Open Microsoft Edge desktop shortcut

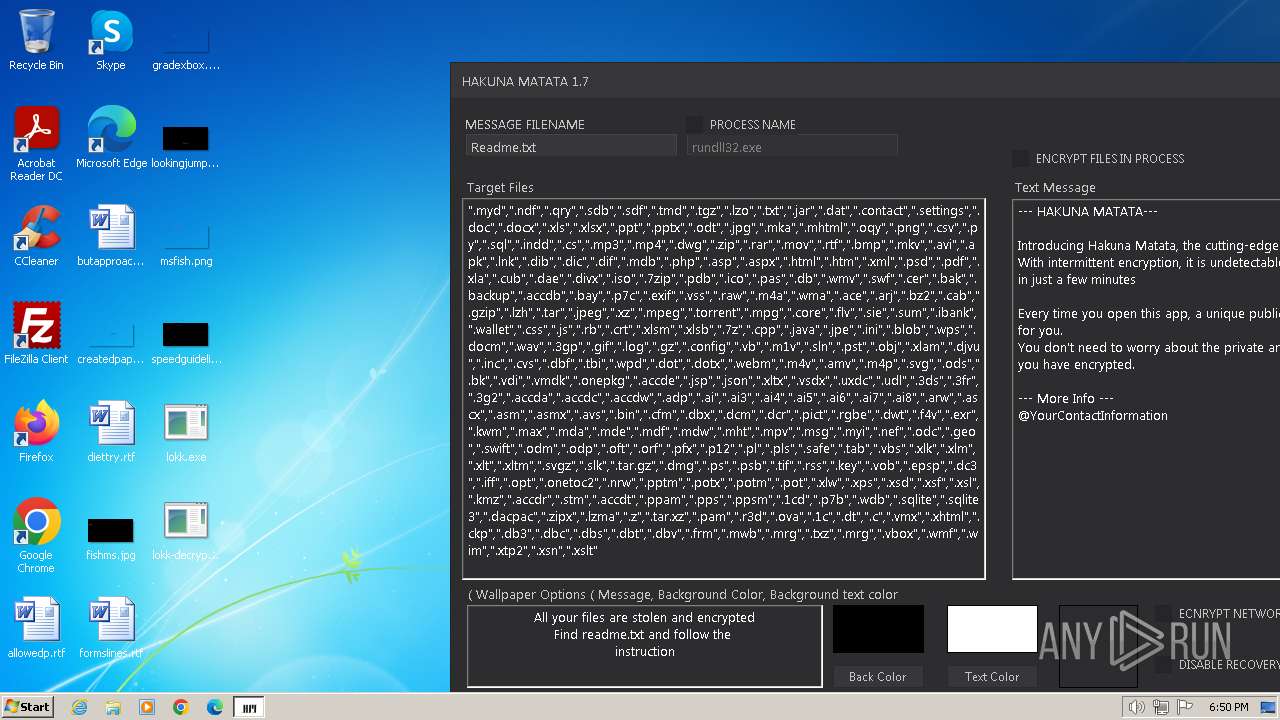(111, 138)
